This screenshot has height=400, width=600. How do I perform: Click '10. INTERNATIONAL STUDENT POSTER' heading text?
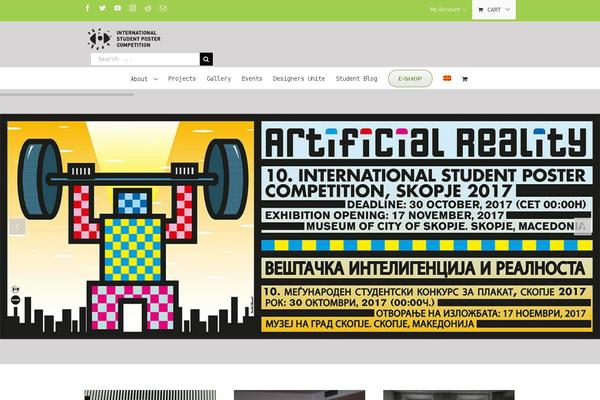coord(426,176)
